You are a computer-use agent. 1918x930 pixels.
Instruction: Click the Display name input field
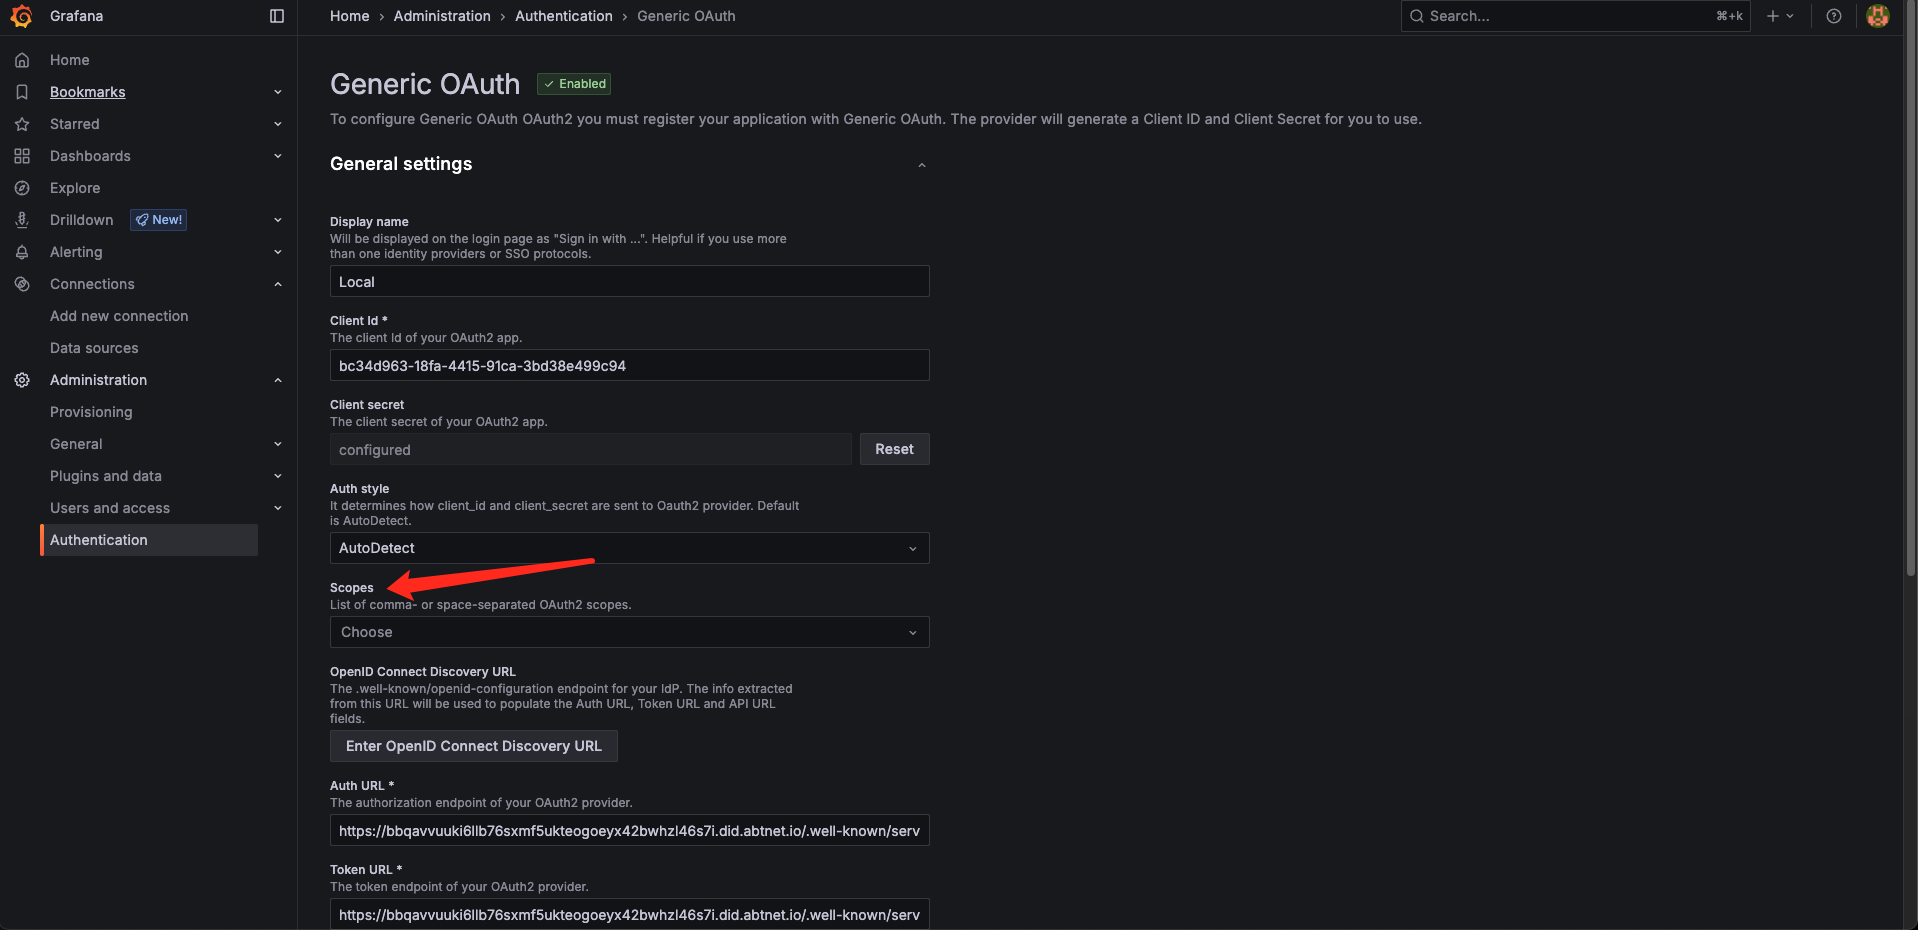[629, 282]
